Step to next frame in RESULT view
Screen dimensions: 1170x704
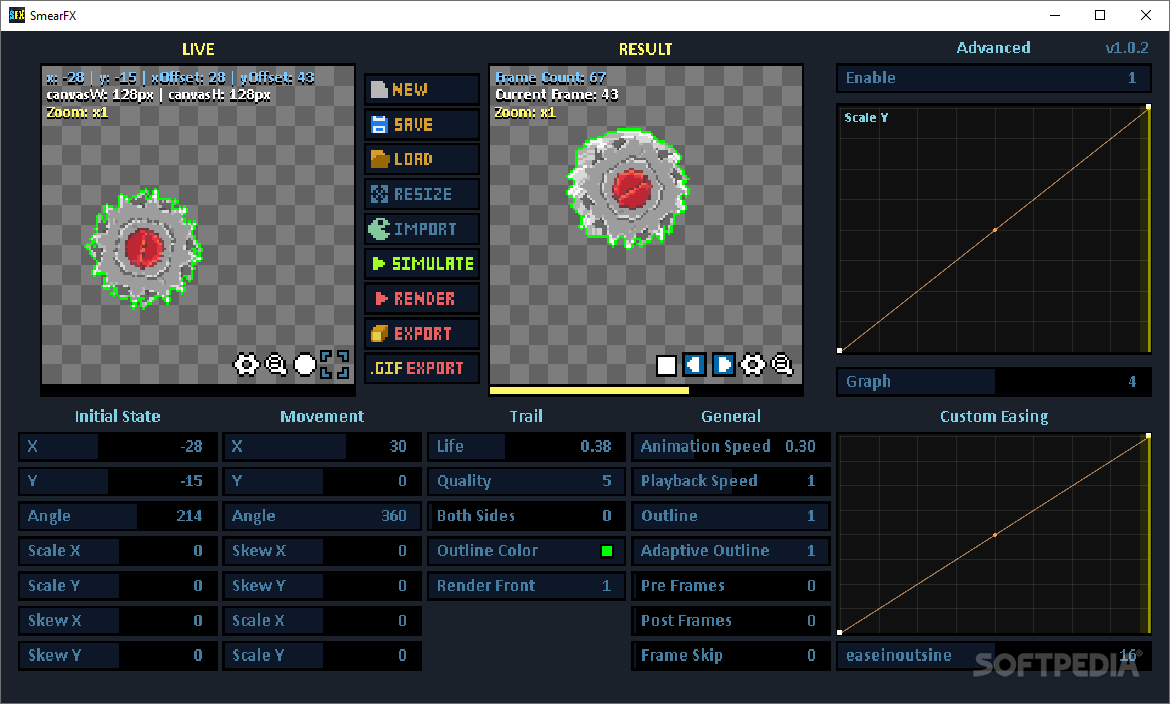[724, 364]
